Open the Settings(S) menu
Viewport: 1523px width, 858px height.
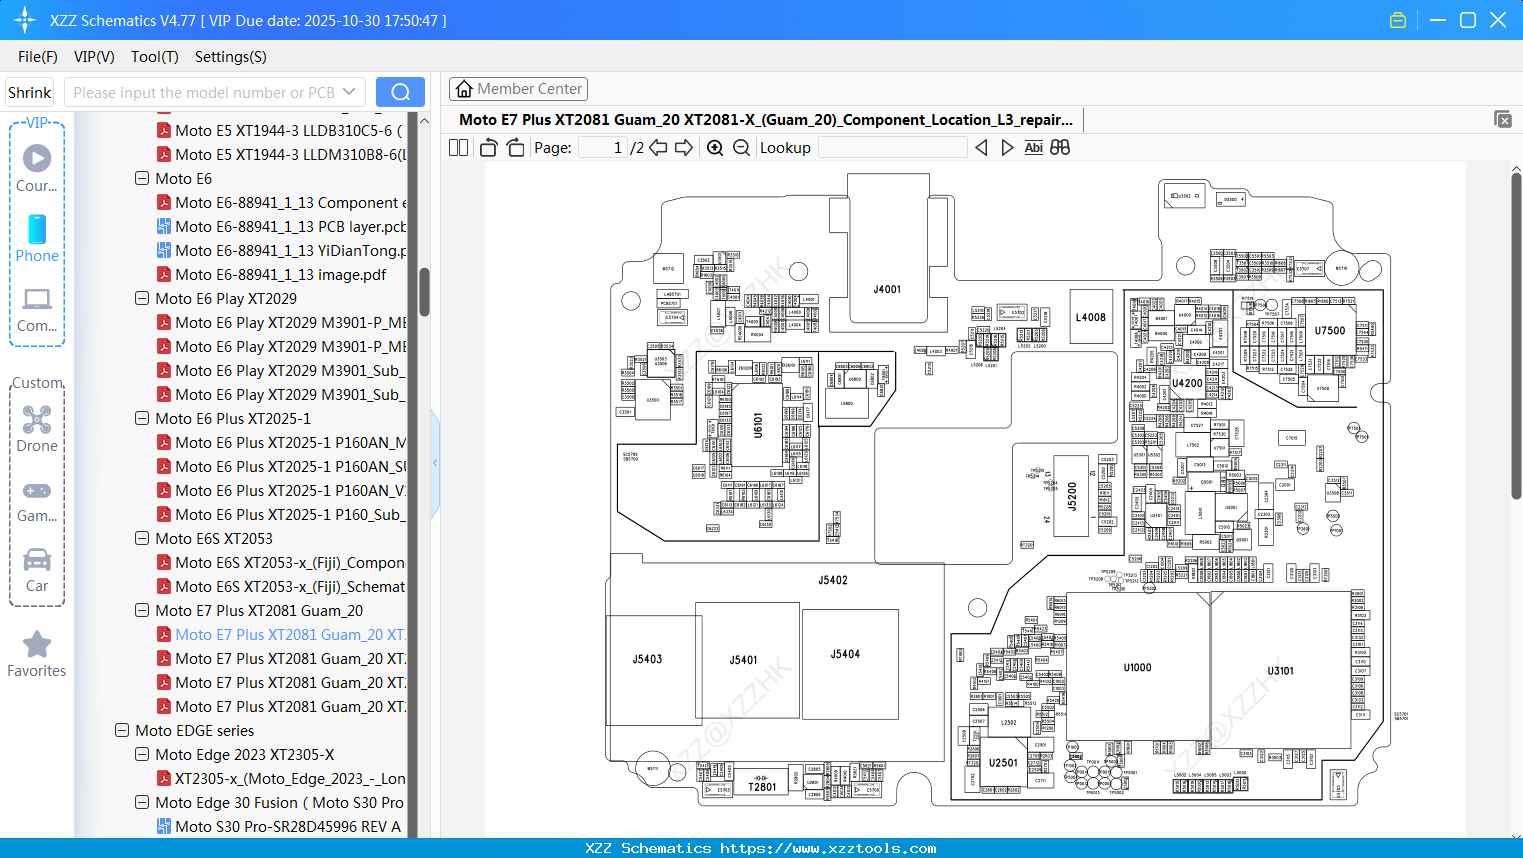(x=231, y=57)
